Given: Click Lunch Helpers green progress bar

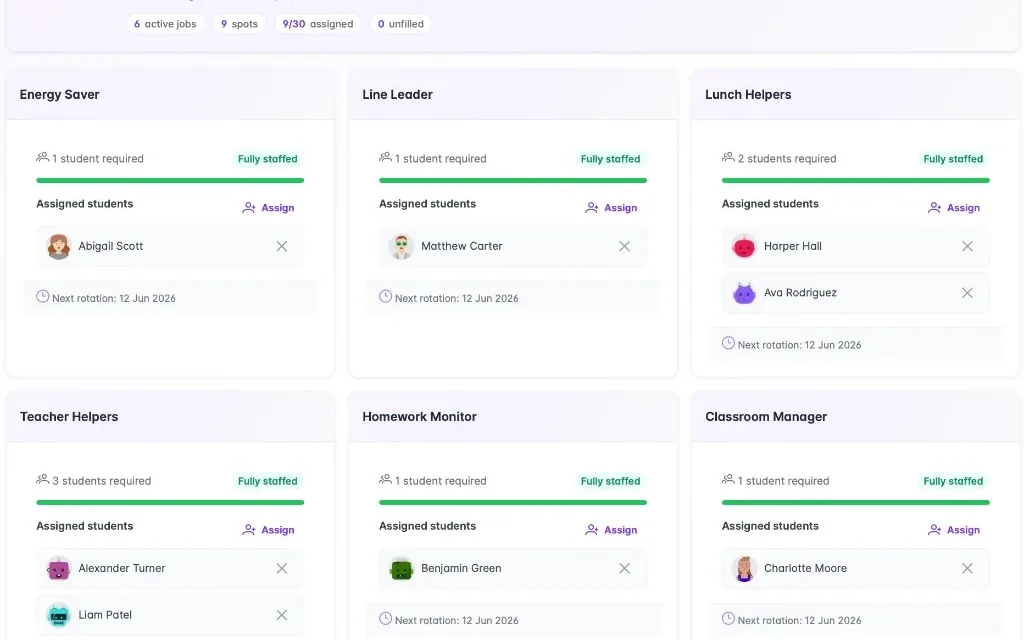Looking at the screenshot, I should point(856,180).
